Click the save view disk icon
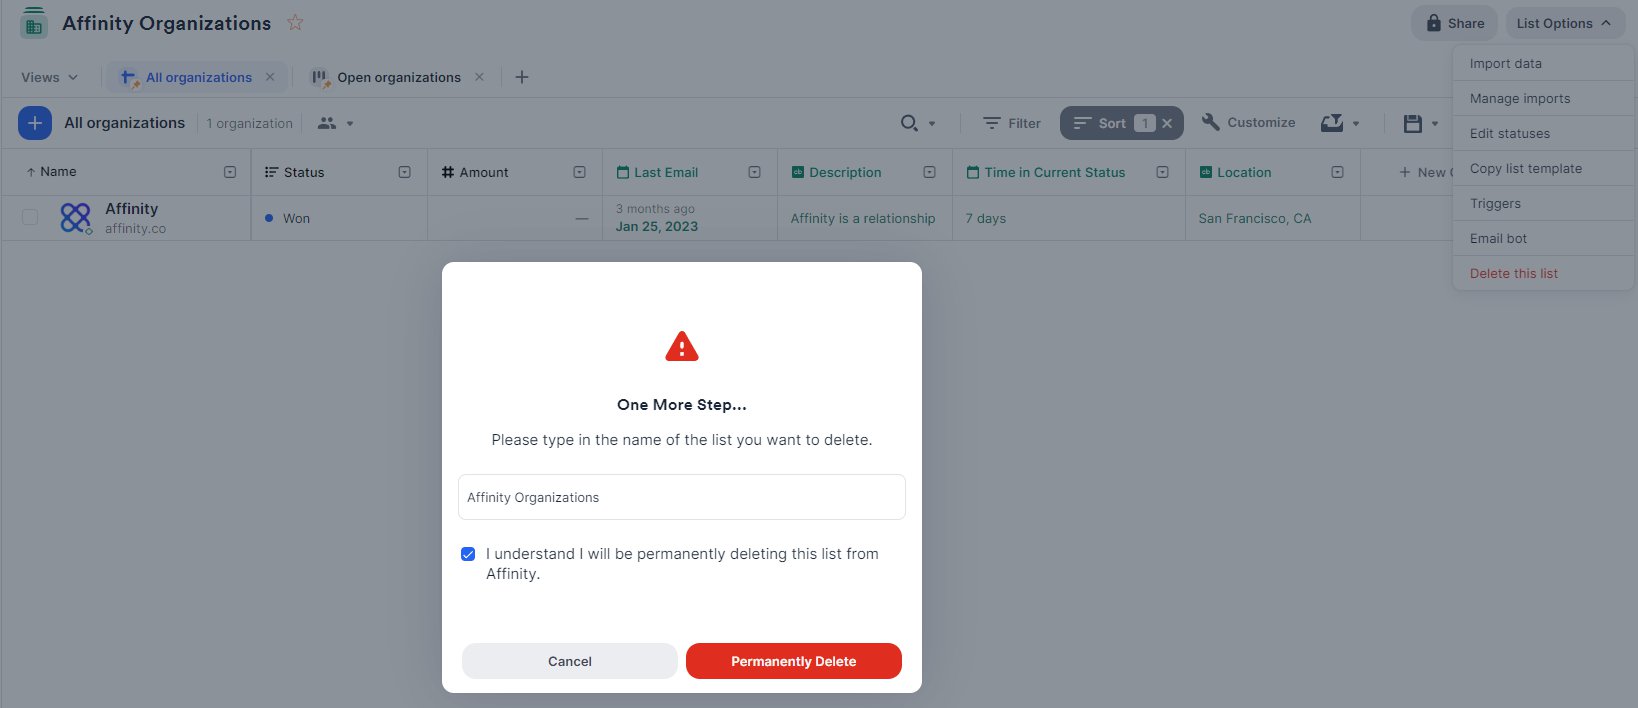This screenshot has width=1638, height=708. point(1412,123)
